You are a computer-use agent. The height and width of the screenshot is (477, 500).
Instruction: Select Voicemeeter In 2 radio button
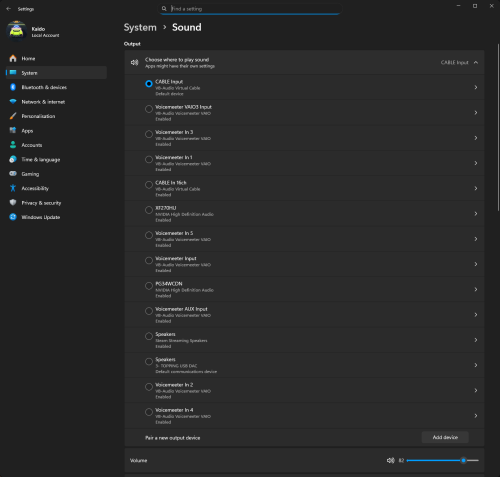pos(149,387)
